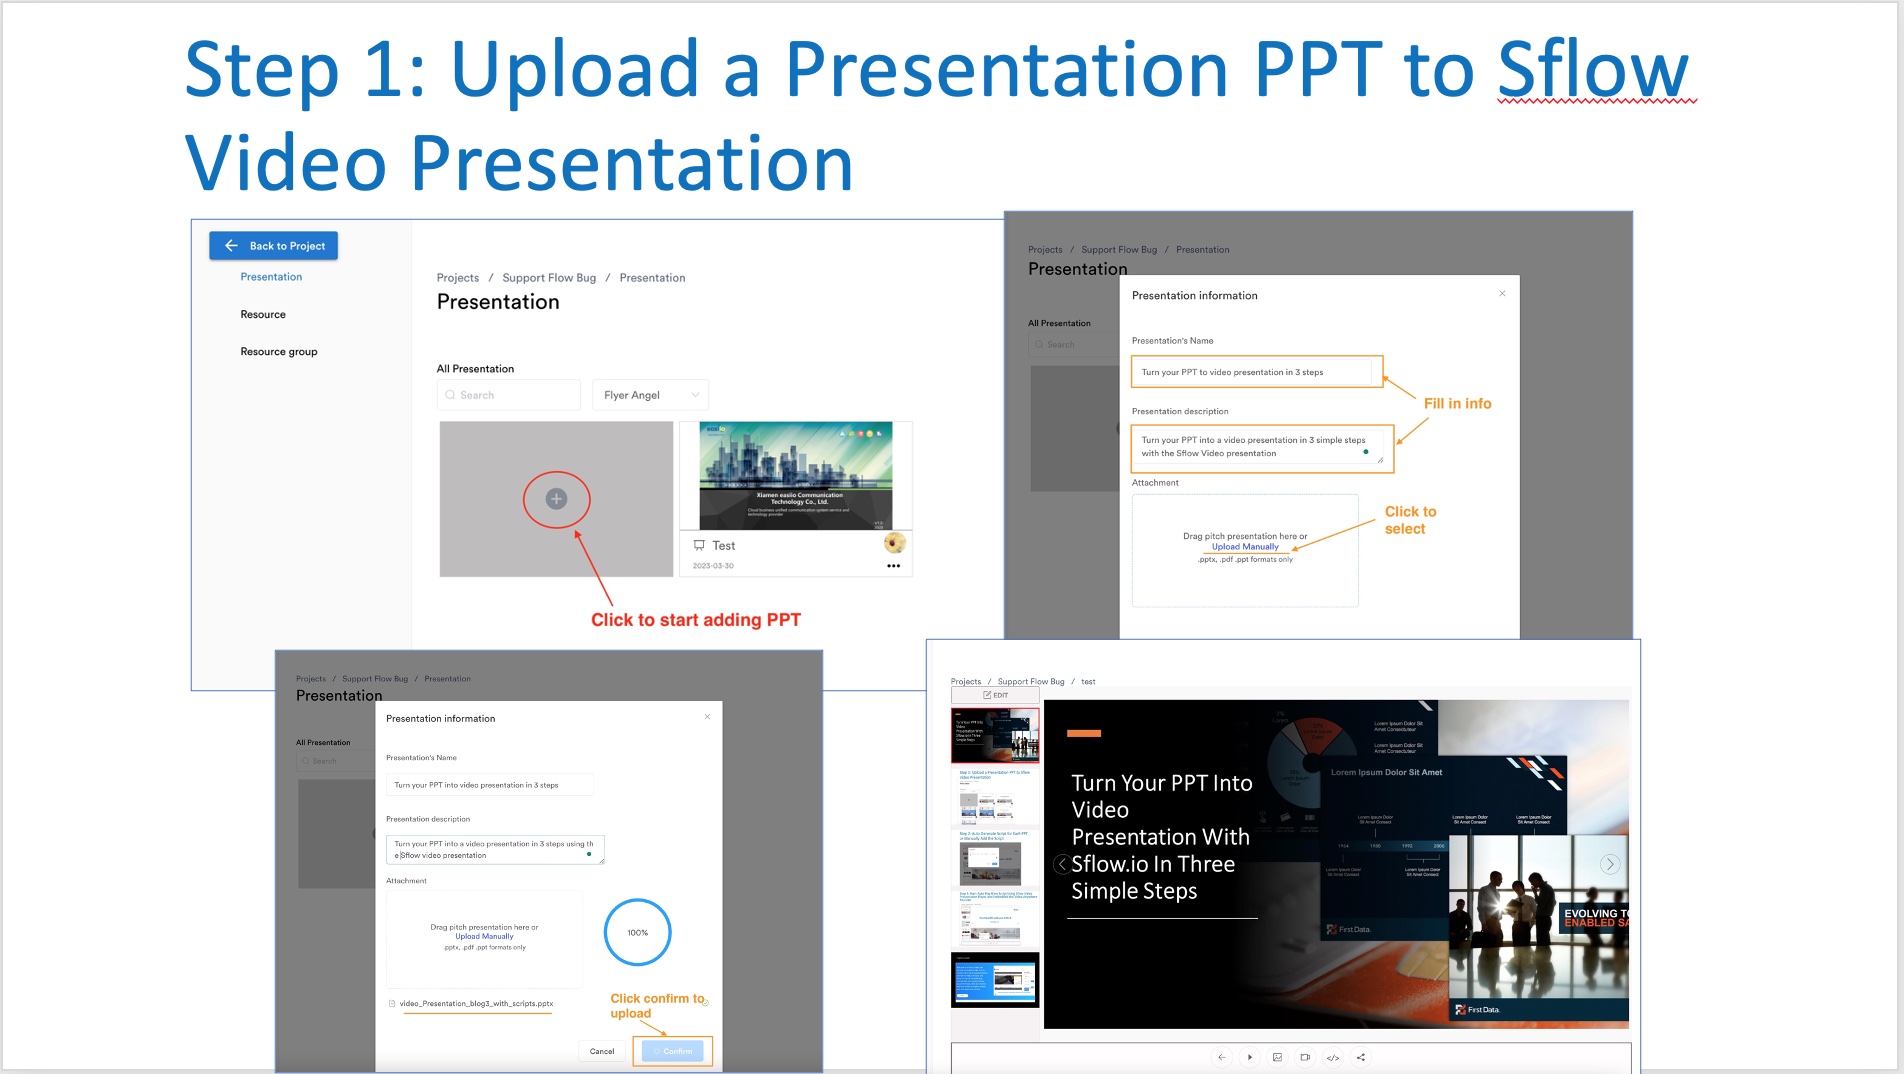The image size is (1904, 1074).
Task: Click the presentation board icon beside Test
Action: pos(698,545)
